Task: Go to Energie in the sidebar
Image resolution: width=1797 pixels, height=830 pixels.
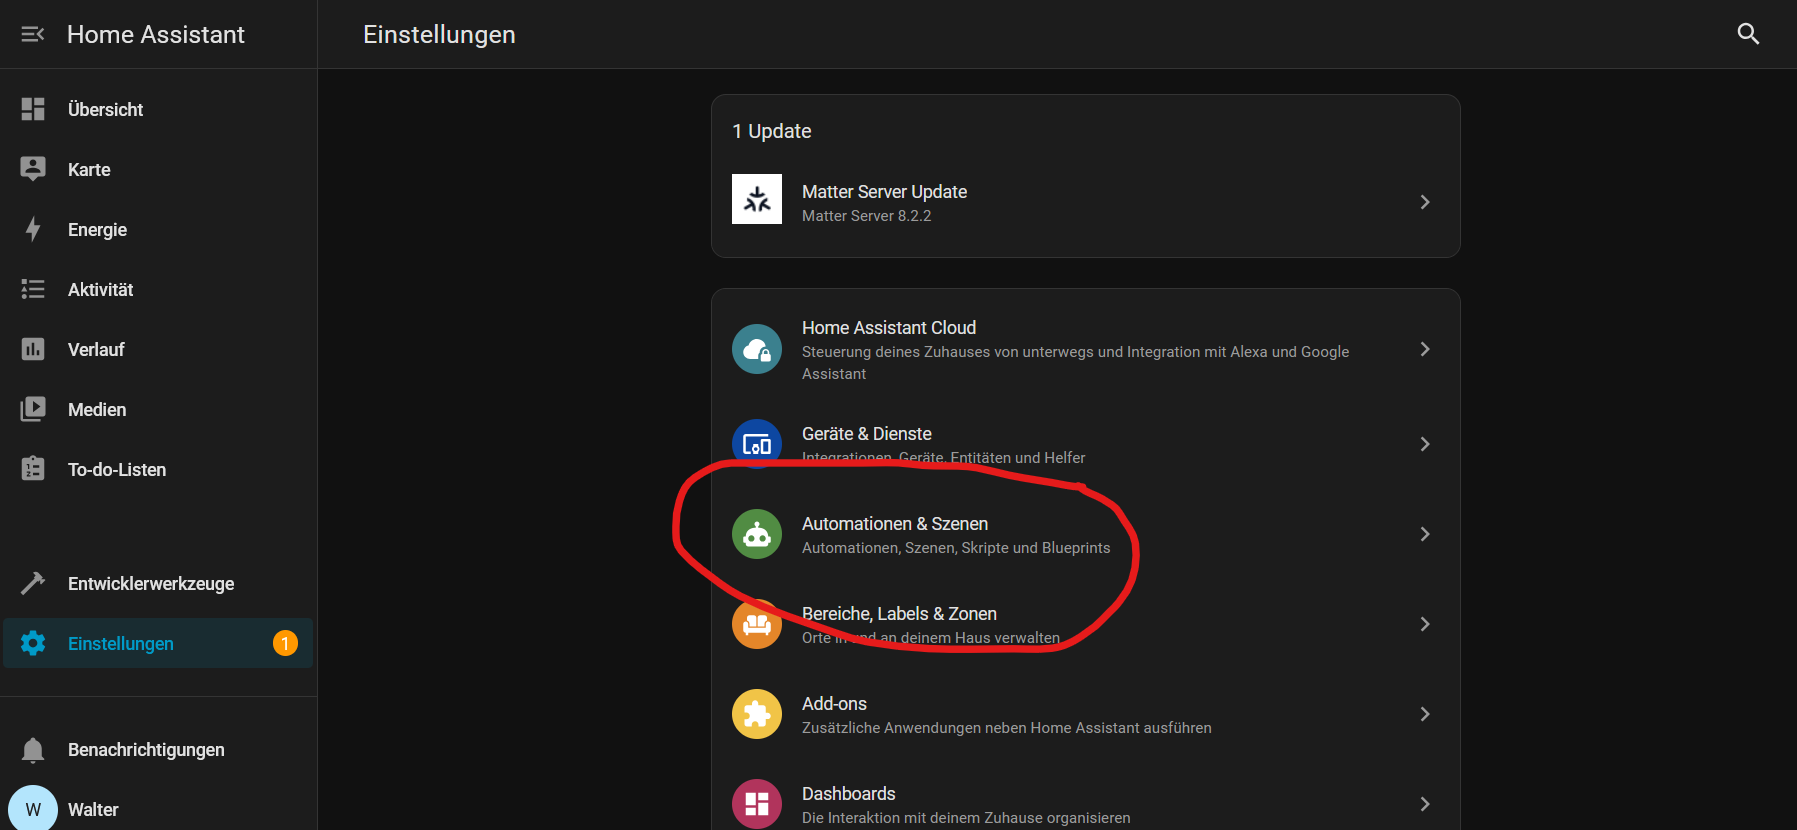Action: 97,230
